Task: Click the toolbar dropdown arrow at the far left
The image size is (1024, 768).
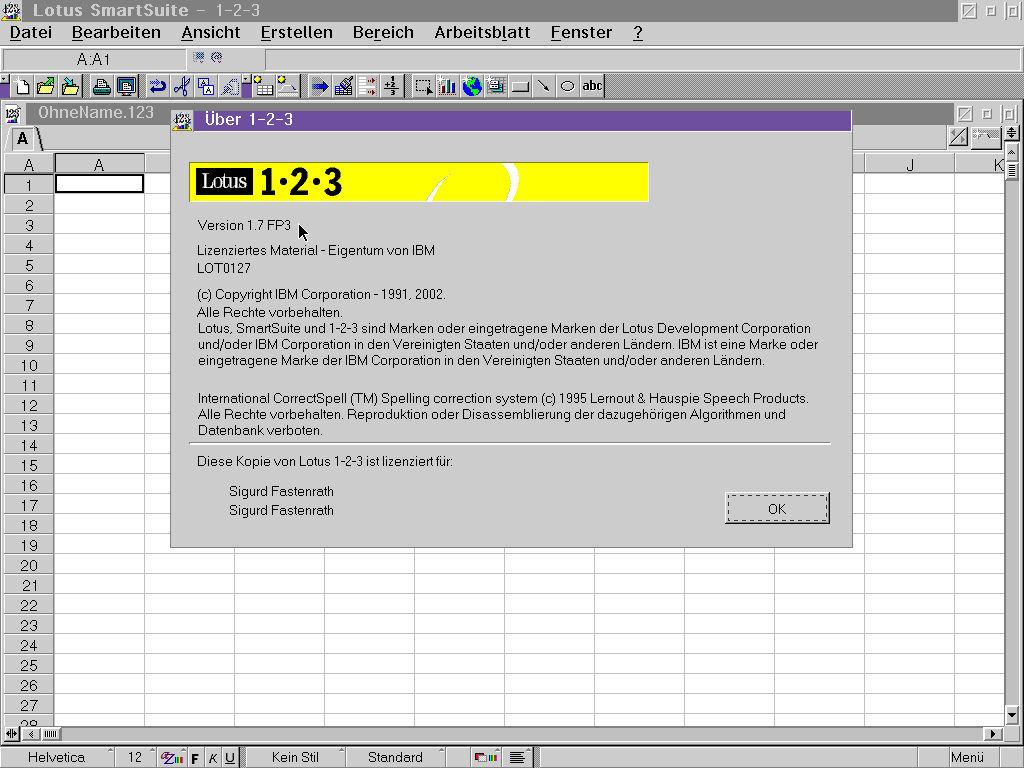Action: 5,80
